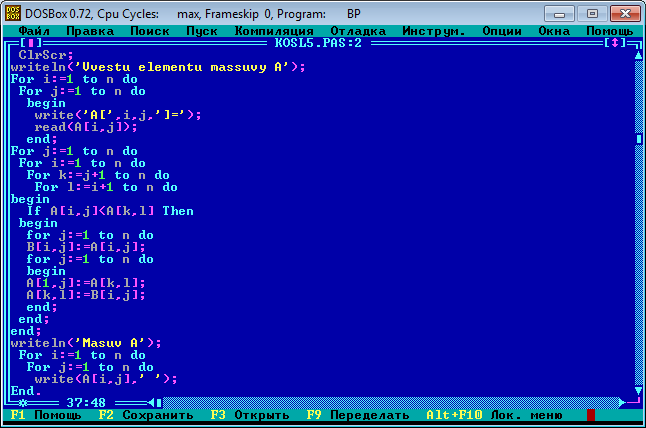This screenshot has height=428, width=646.
Task: Click the red block in status bar
Action: (591, 415)
